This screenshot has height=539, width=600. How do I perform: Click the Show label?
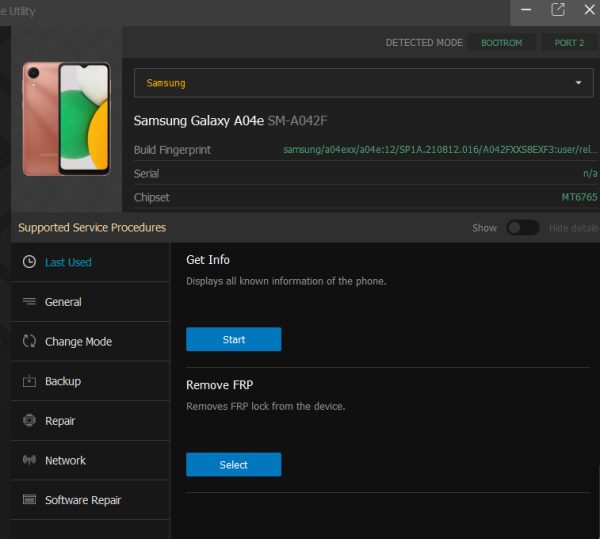tap(484, 228)
